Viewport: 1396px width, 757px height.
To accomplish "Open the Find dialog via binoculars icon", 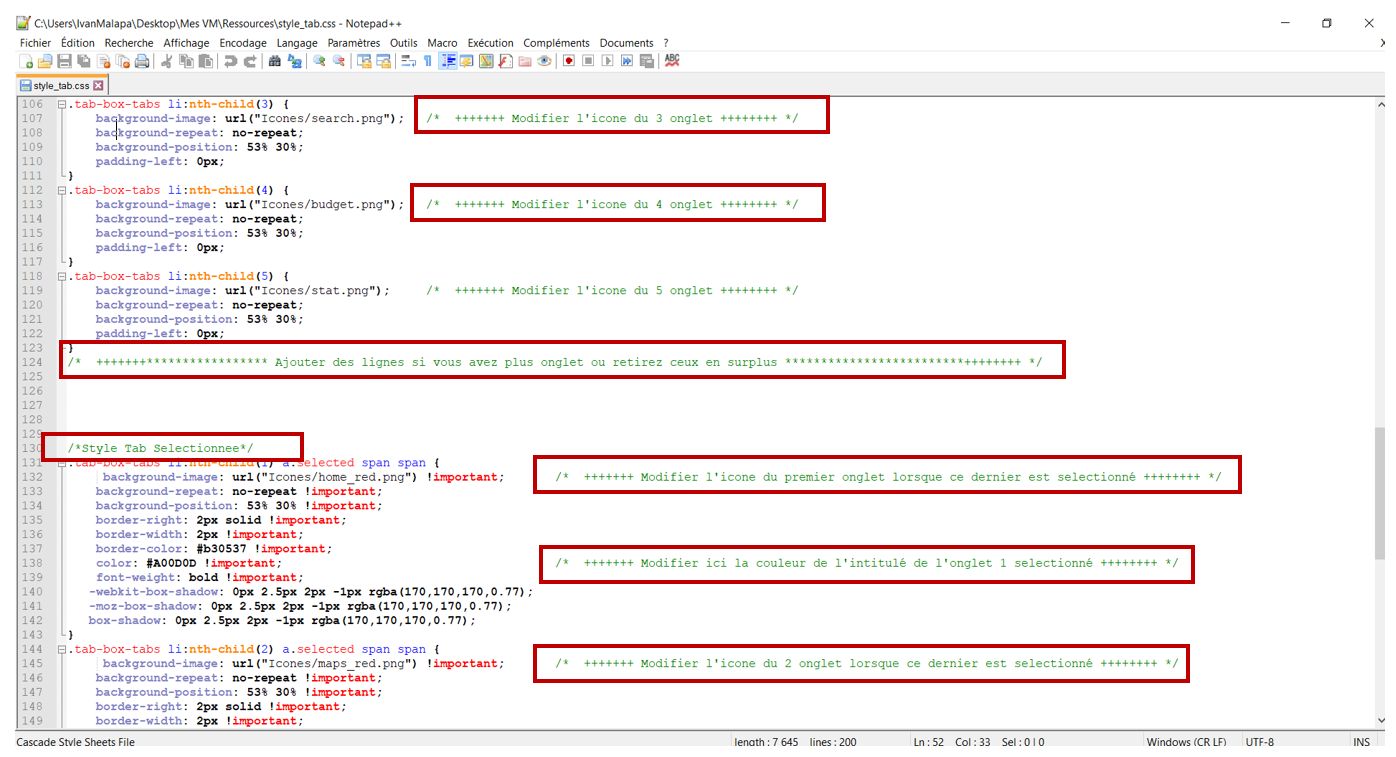I will click(275, 61).
